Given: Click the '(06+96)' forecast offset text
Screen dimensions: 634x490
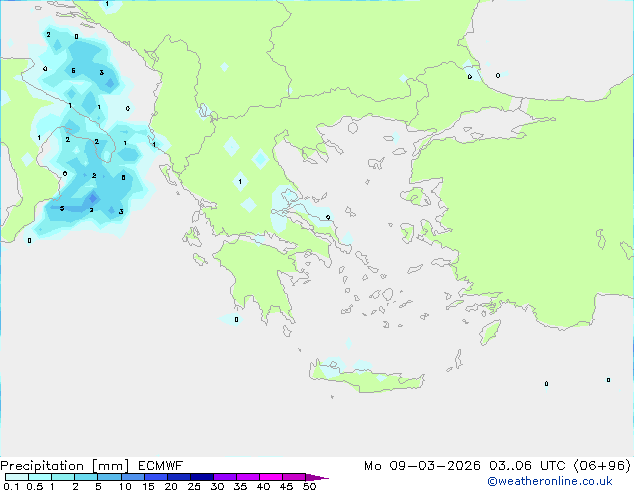Looking at the screenshot, I should click(602, 466).
